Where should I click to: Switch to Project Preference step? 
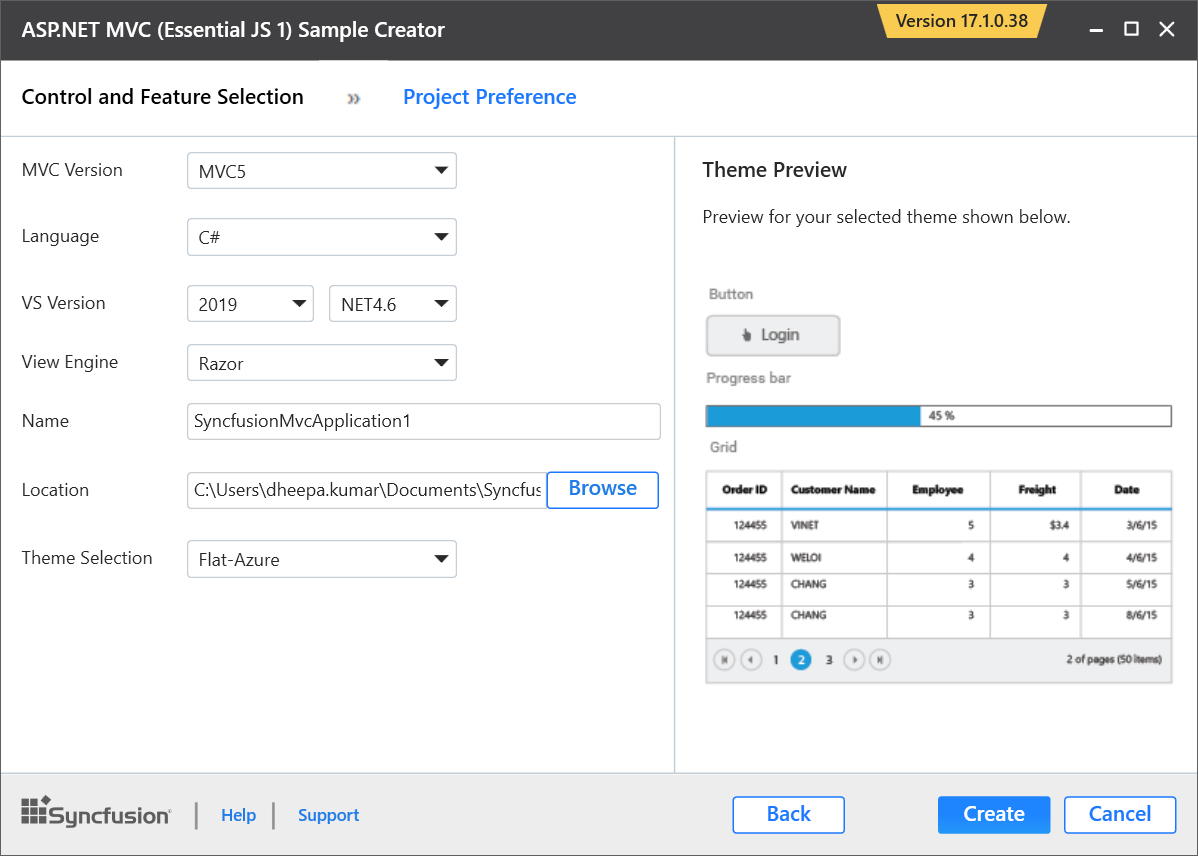click(489, 97)
